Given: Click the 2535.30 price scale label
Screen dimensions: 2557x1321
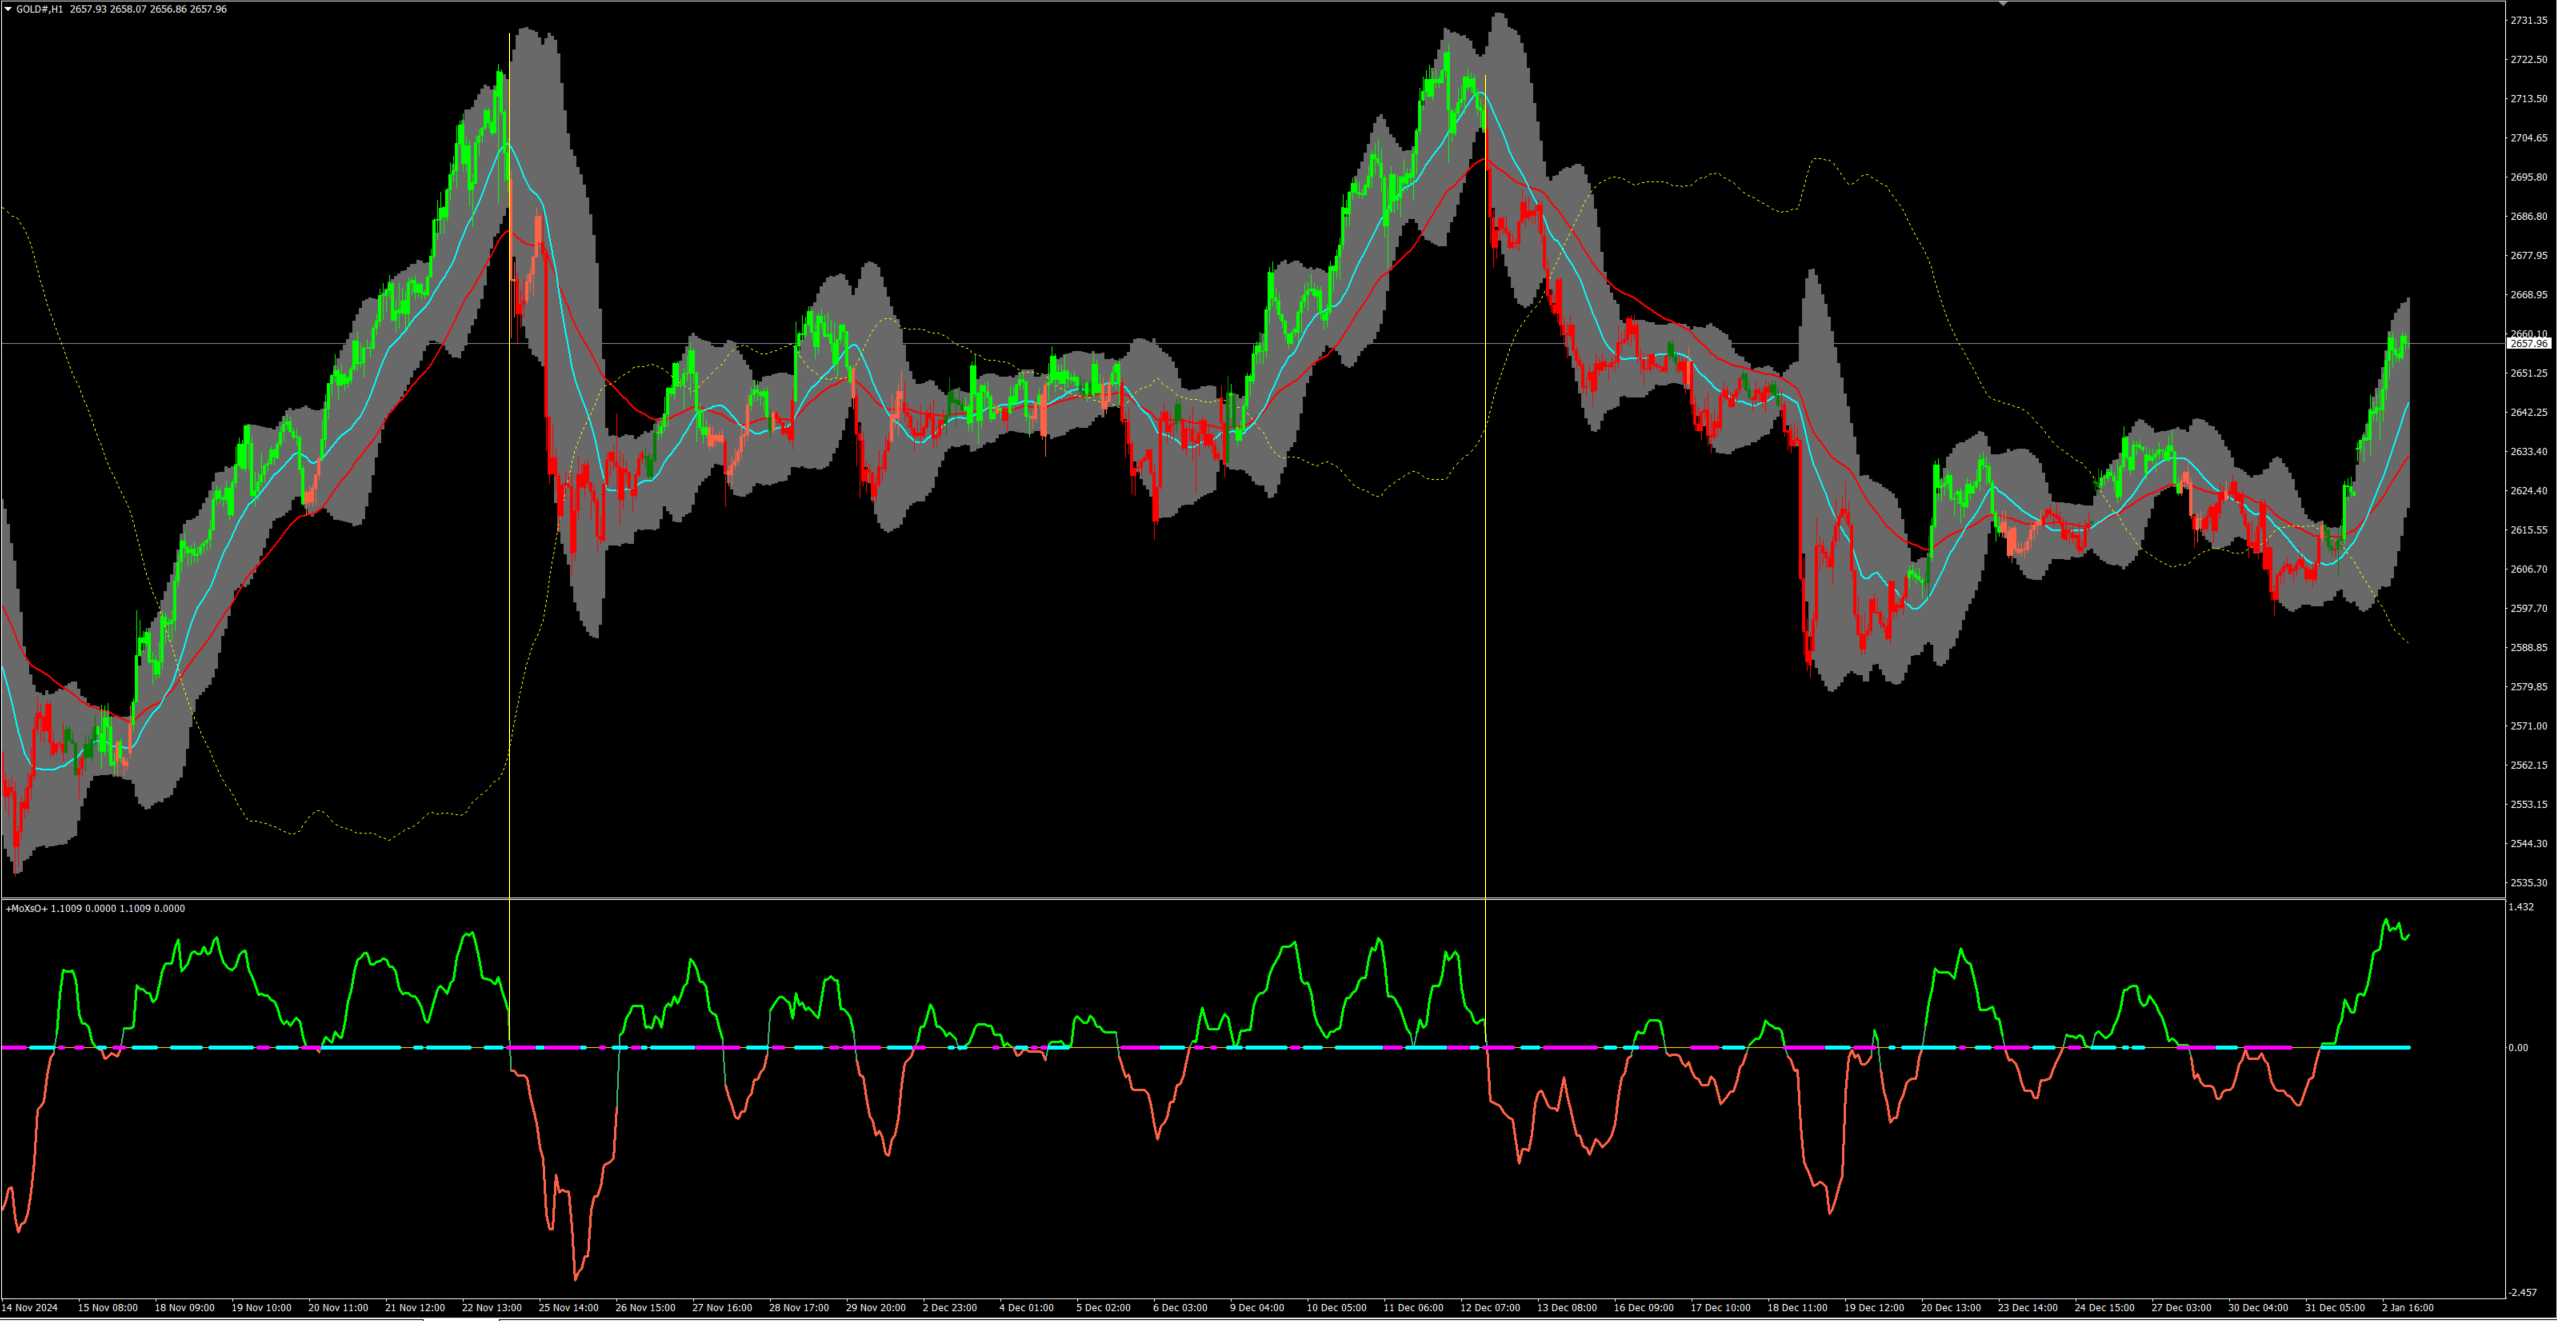Looking at the screenshot, I should click(2529, 883).
